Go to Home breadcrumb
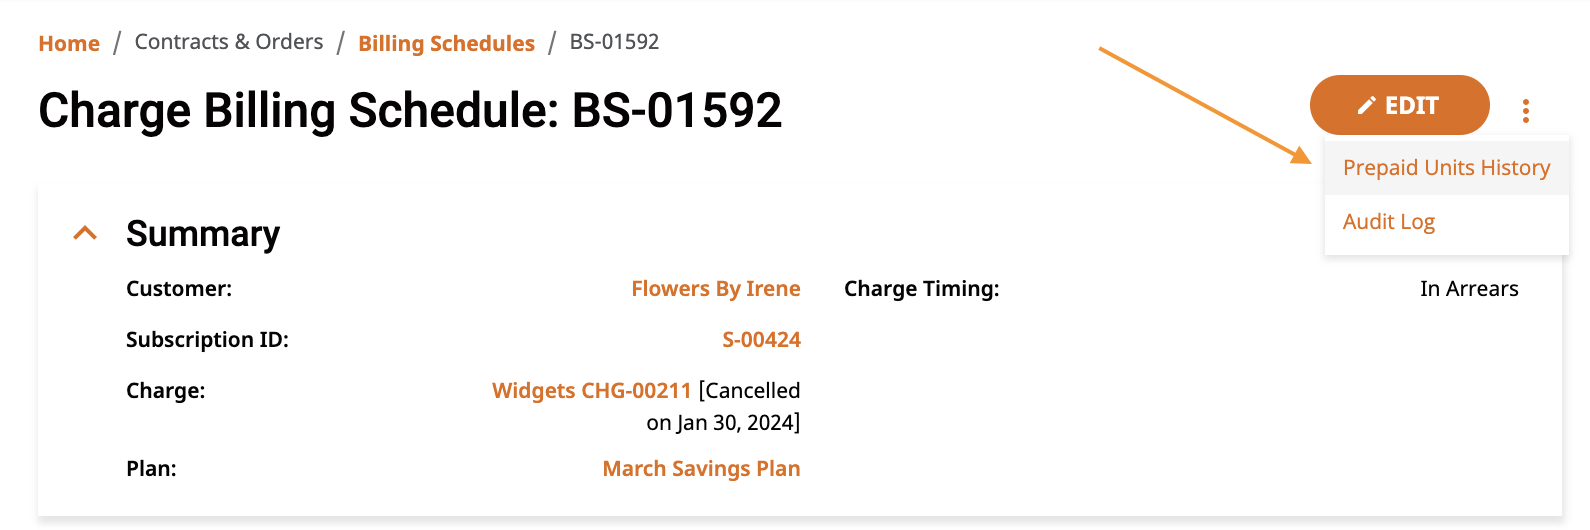1590x530 pixels. 69,43
